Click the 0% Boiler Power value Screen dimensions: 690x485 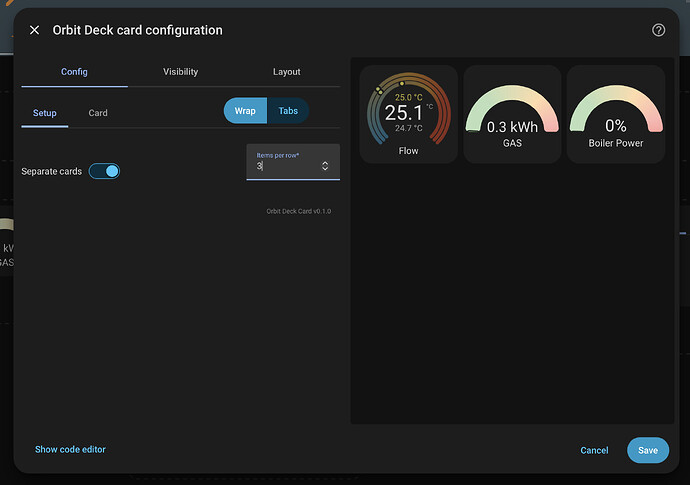coord(616,126)
